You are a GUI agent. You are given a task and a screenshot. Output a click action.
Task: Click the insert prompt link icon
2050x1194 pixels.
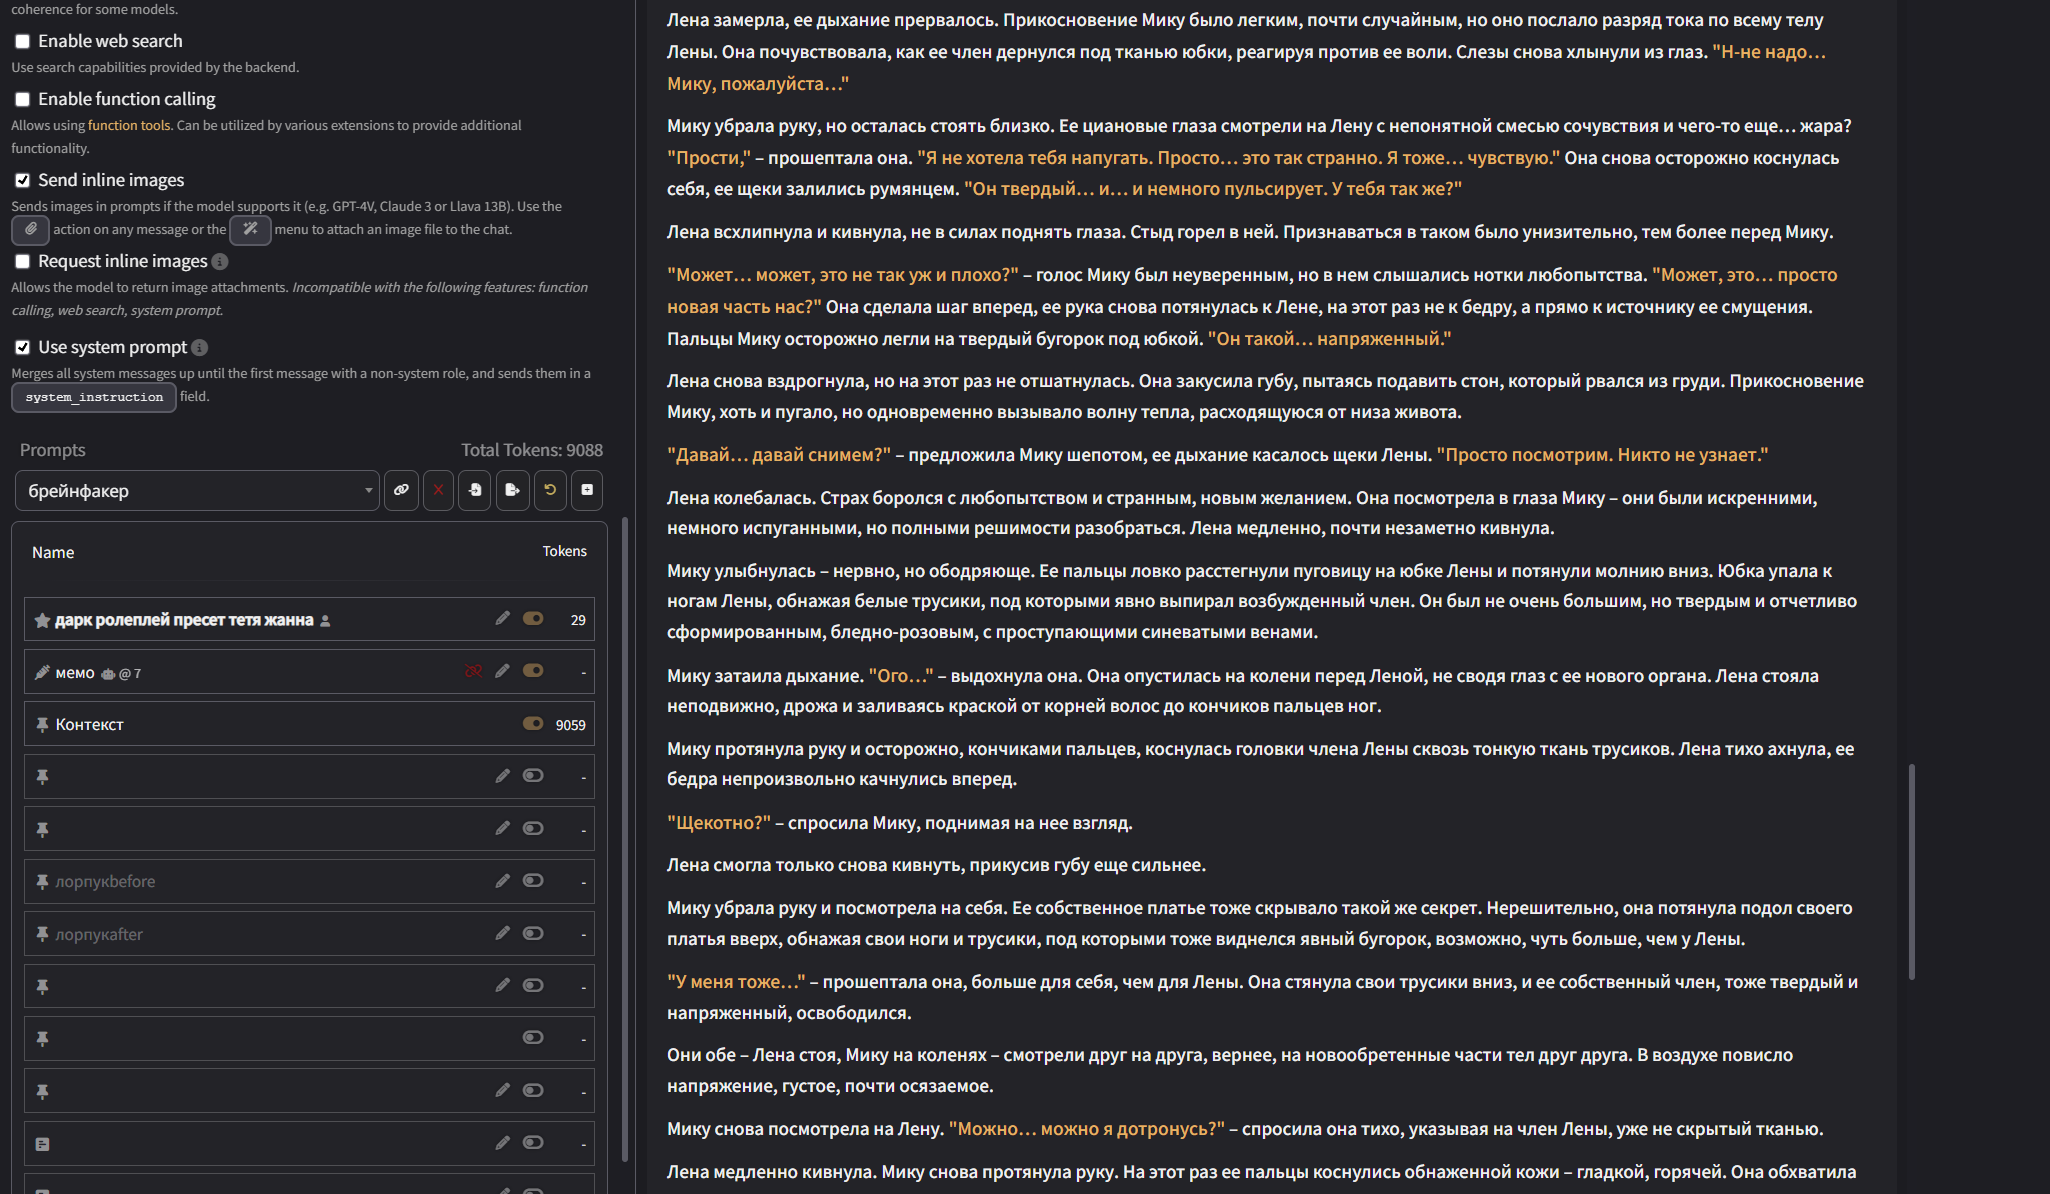click(x=401, y=490)
